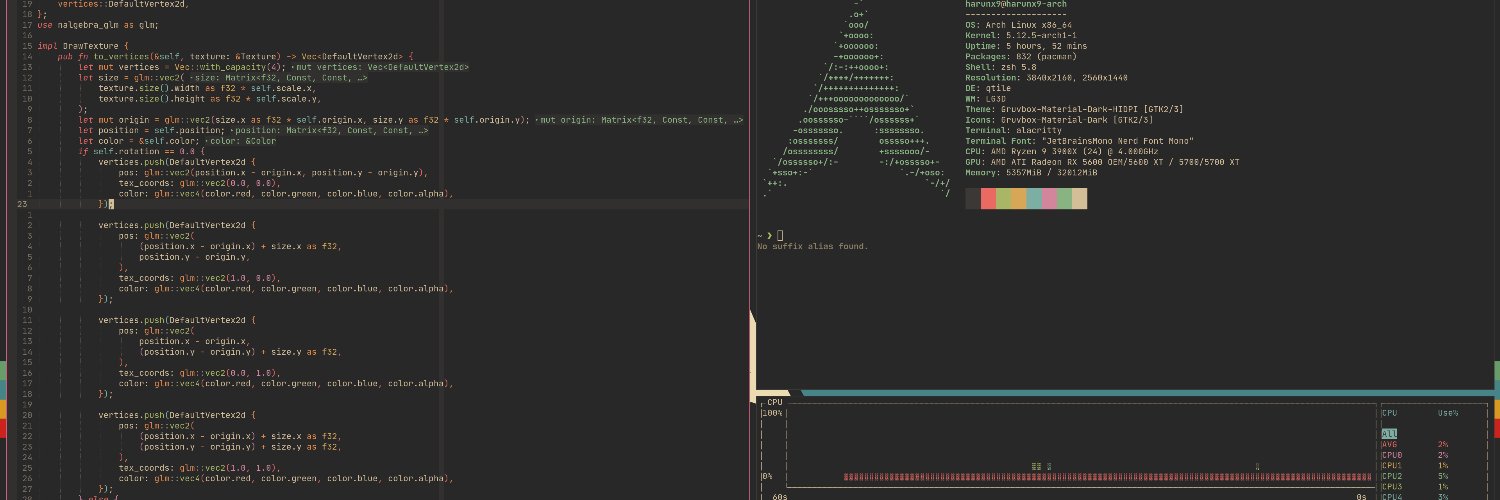Click the 'harunx9@harunx9-arch' title in neofetch
The width and height of the screenshot is (1500, 500).
[1015, 4]
